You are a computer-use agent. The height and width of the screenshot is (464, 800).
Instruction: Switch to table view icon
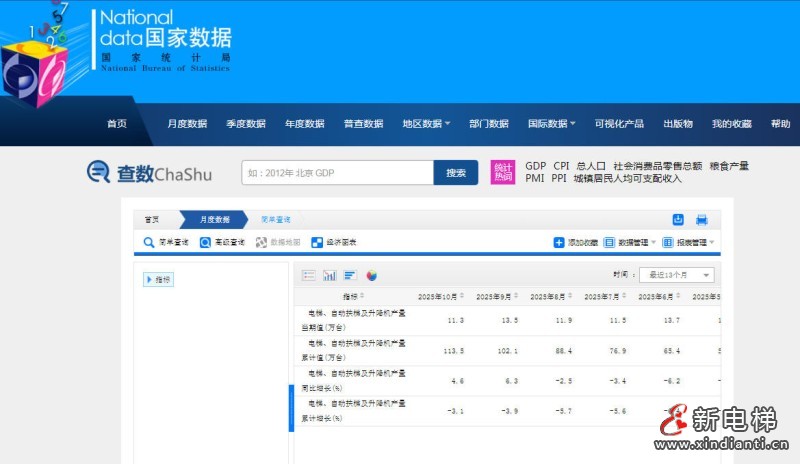pyautogui.click(x=309, y=275)
